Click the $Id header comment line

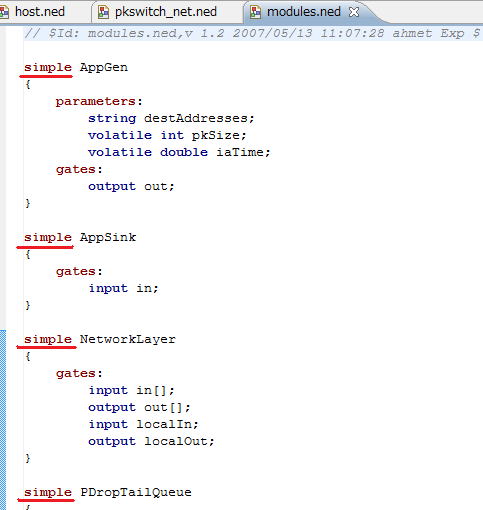tap(252, 34)
